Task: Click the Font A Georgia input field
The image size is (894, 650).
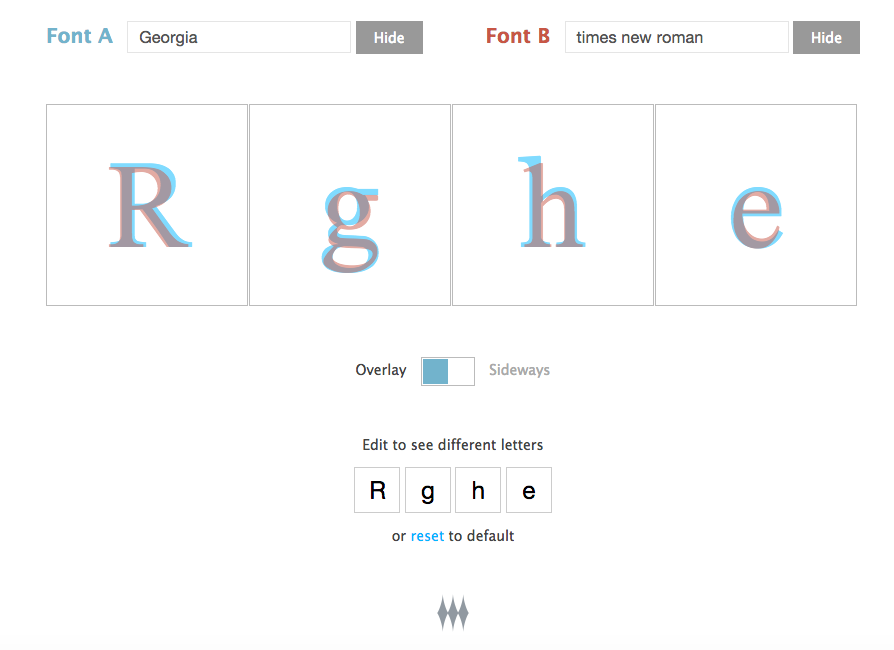Action: 238,38
